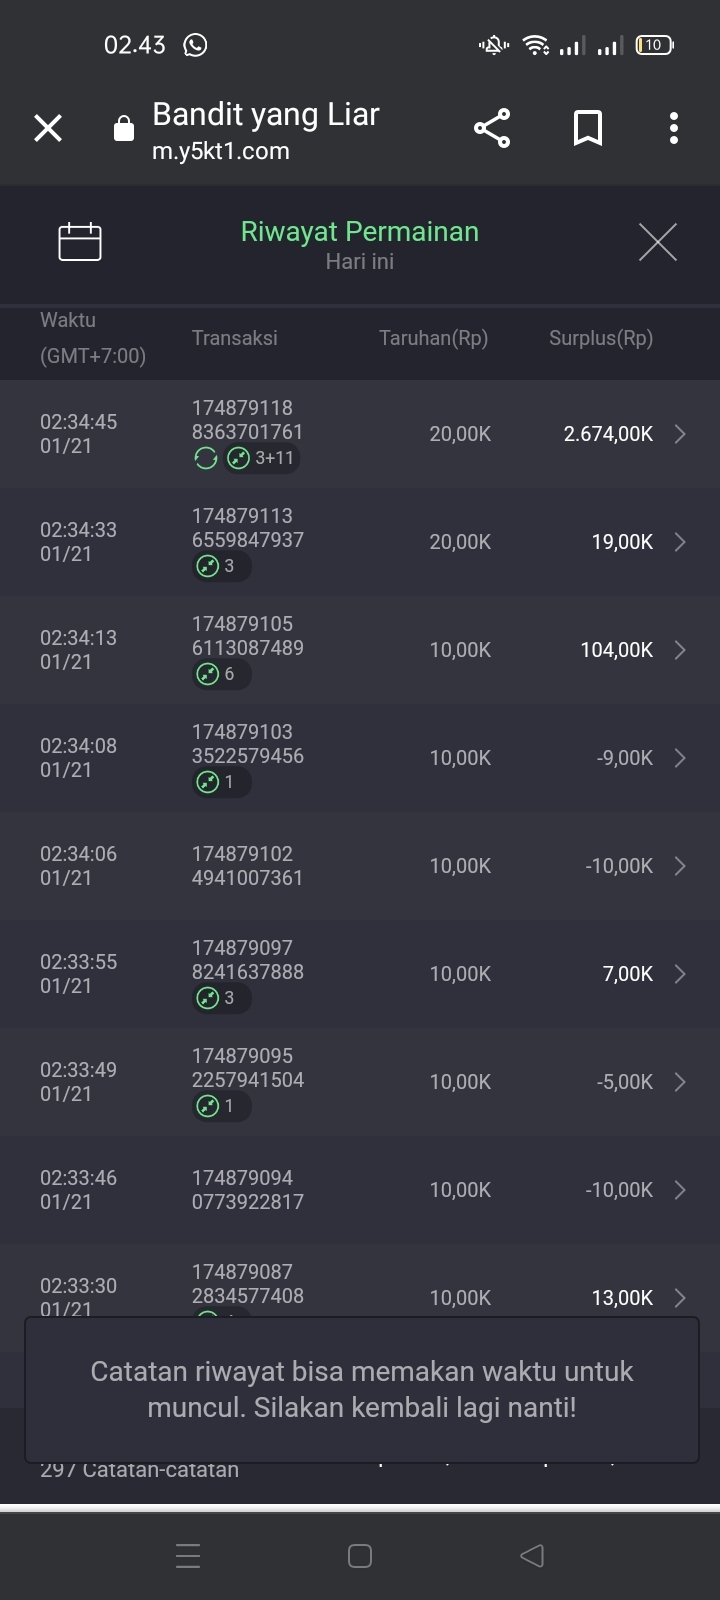
Task: Close the browser tab with X
Action: [48, 128]
